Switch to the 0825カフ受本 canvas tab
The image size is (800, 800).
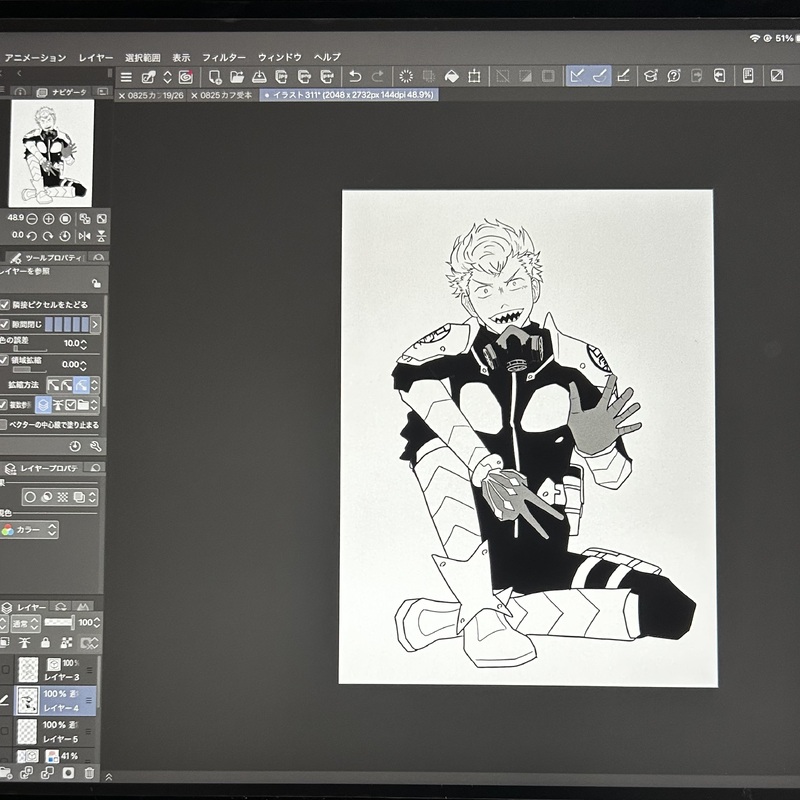click(222, 95)
